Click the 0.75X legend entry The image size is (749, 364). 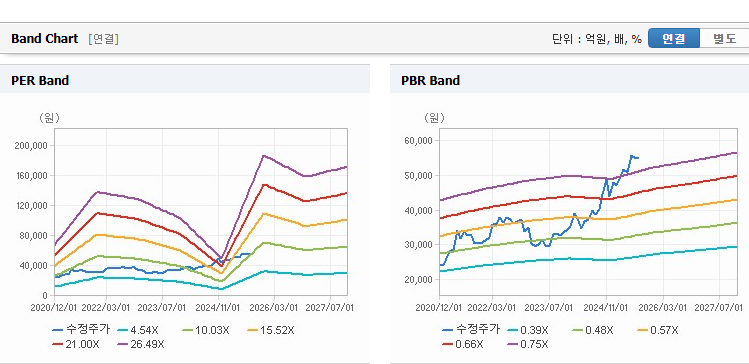528,344
